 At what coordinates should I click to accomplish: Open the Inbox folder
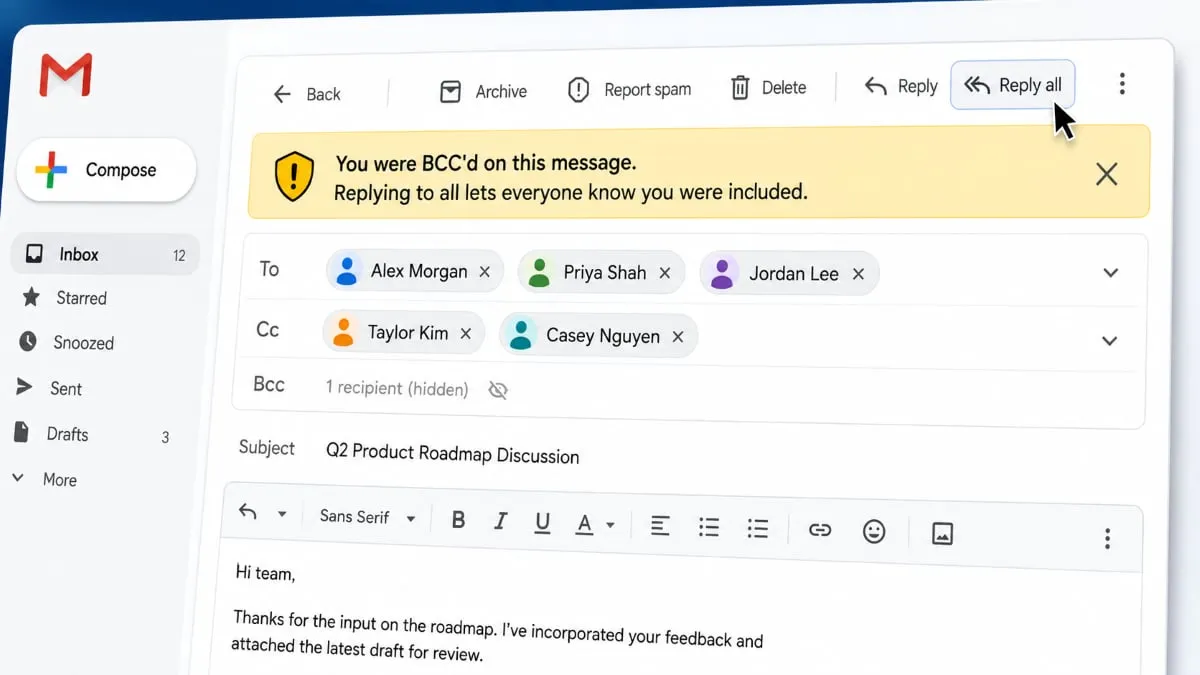click(105, 255)
